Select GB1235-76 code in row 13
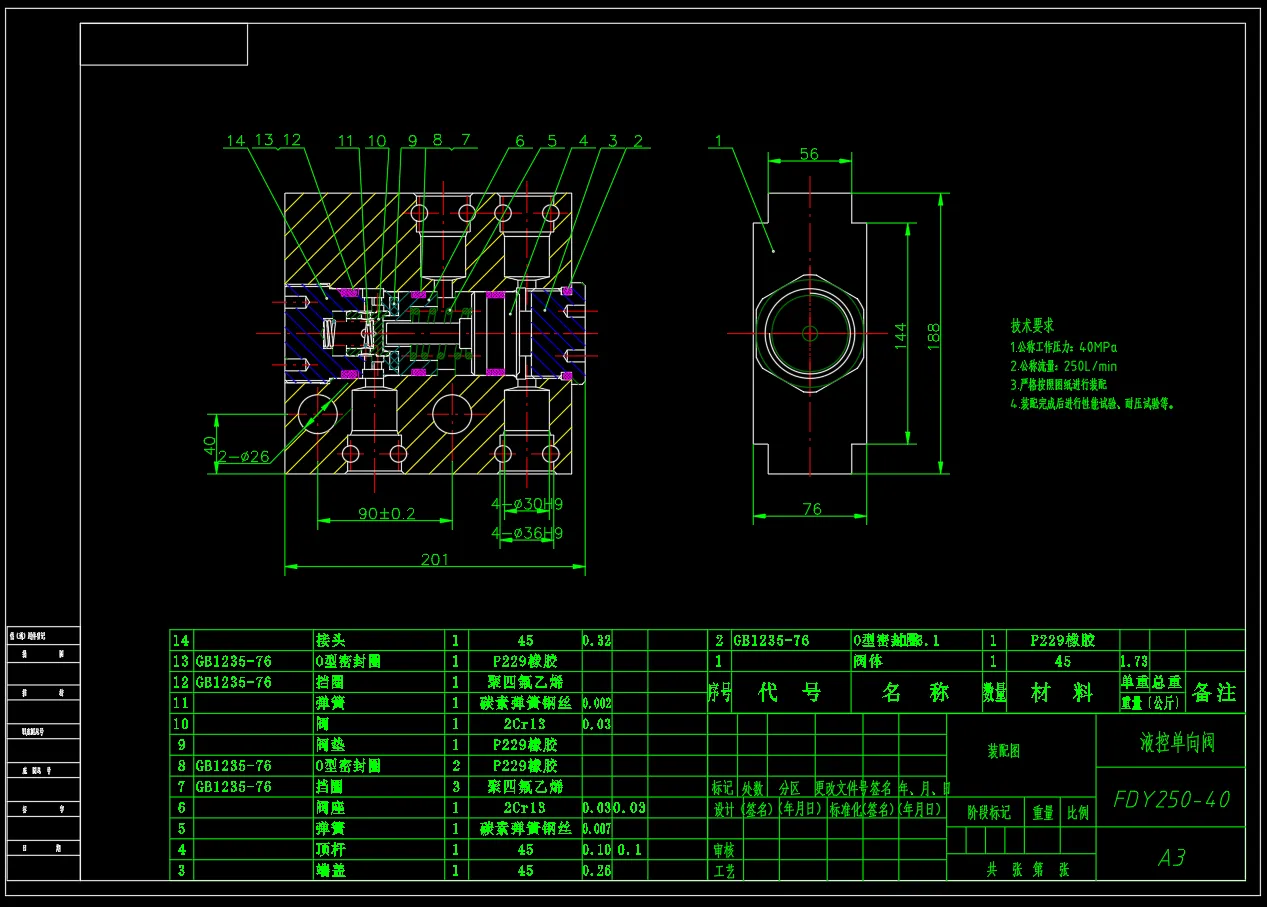 click(x=233, y=661)
